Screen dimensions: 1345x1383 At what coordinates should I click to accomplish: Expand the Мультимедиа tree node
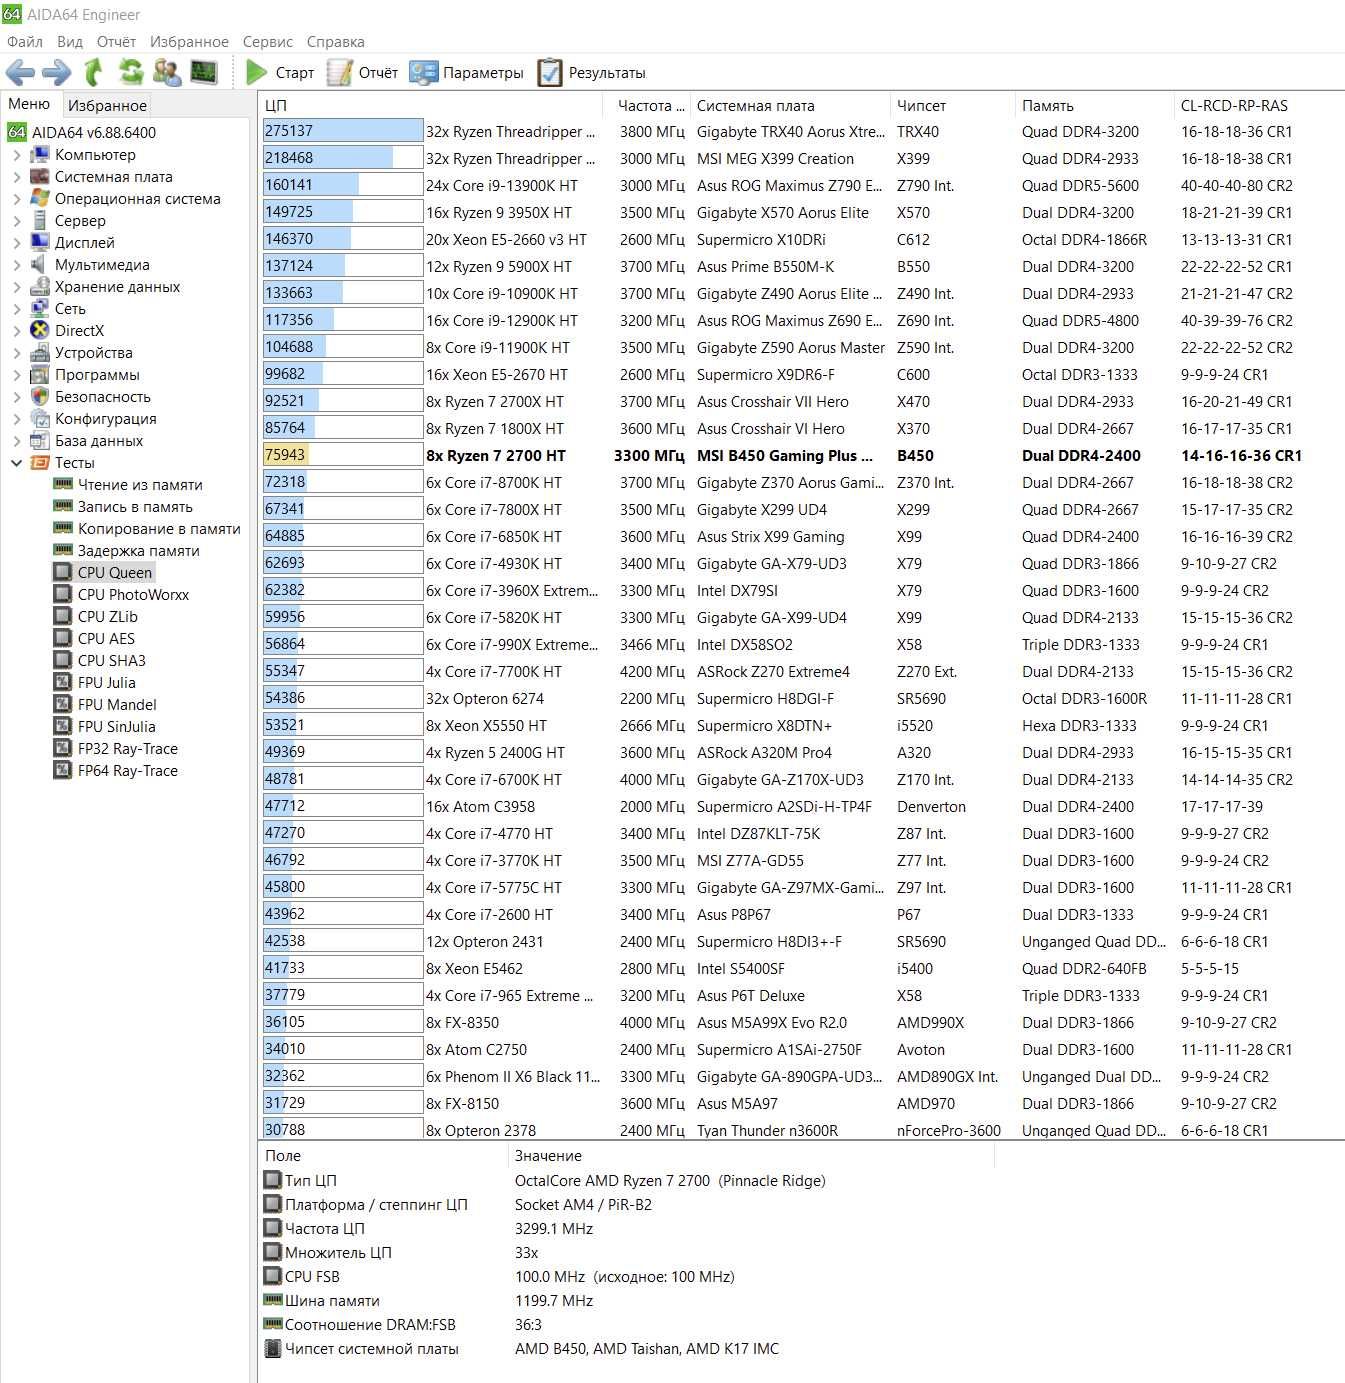tap(16, 265)
